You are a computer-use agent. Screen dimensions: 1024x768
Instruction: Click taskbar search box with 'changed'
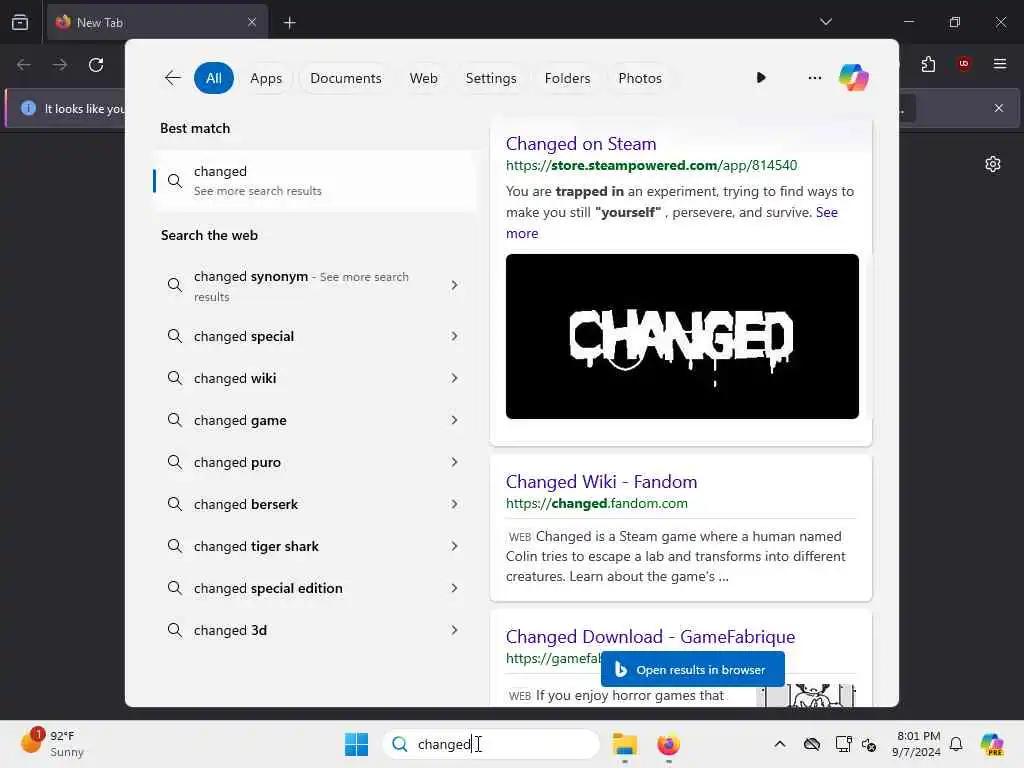tap(490, 744)
